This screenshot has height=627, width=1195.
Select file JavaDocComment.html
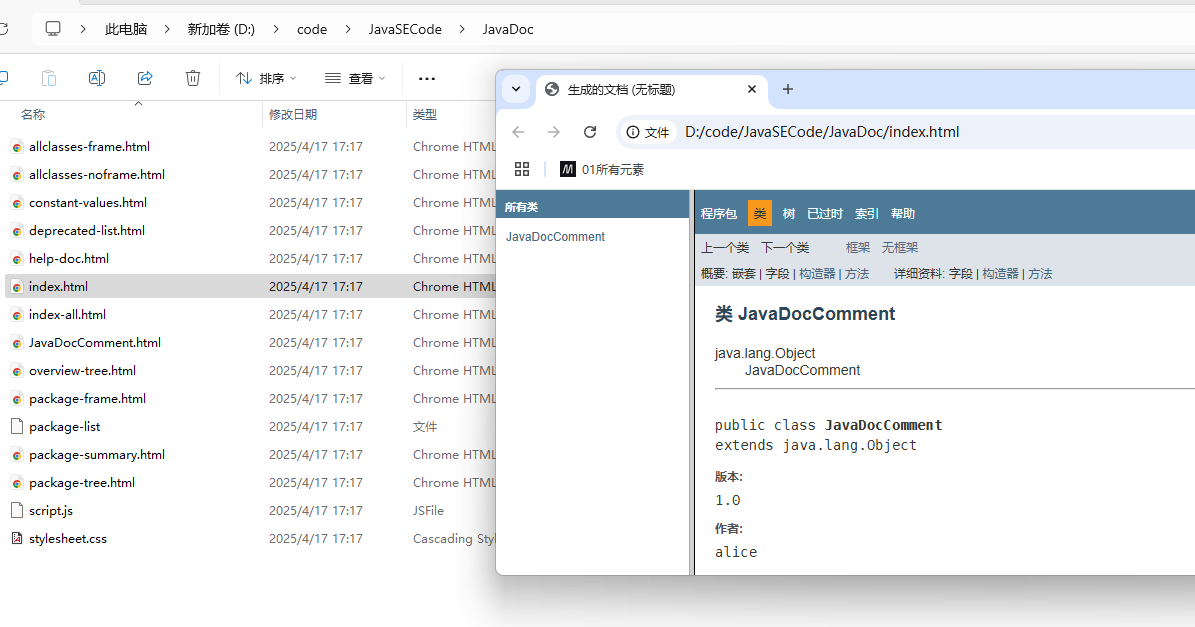[x=95, y=343]
